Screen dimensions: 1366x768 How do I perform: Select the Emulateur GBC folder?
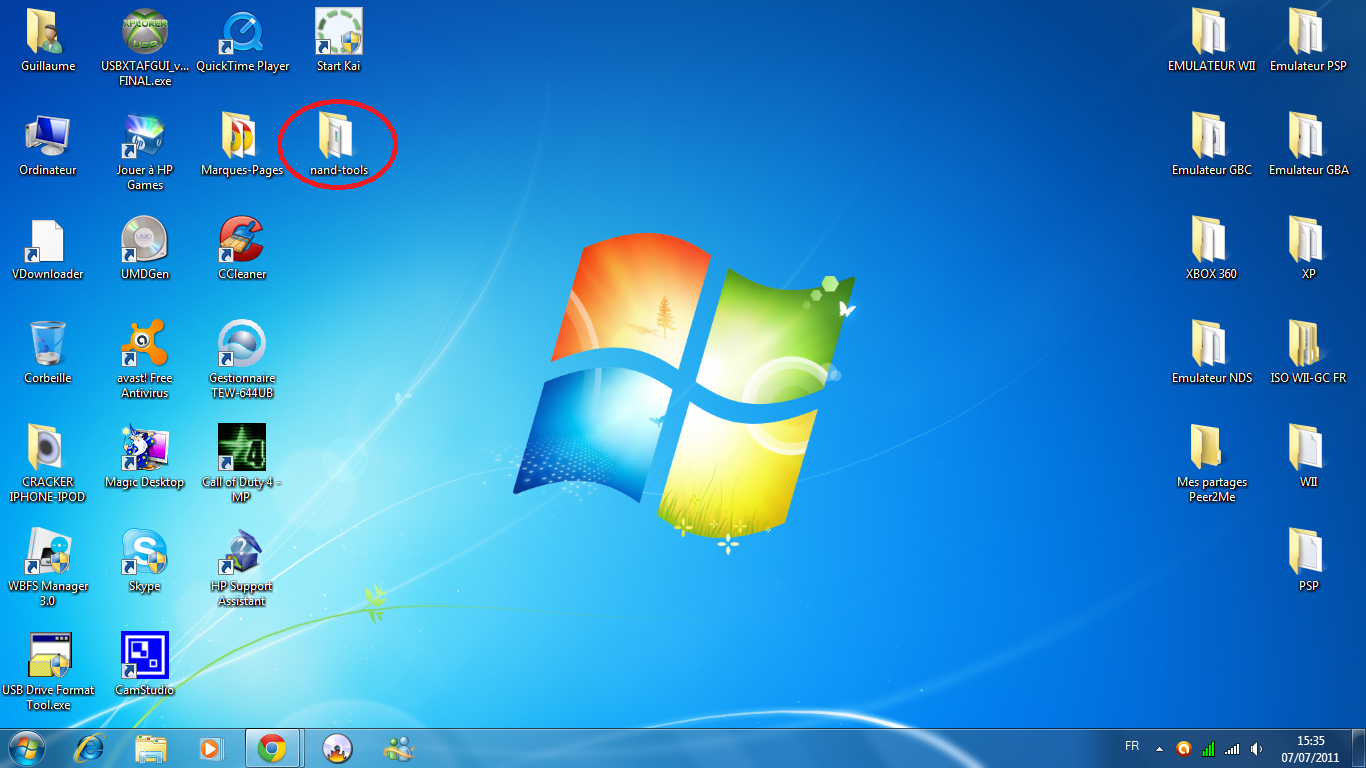click(1212, 145)
